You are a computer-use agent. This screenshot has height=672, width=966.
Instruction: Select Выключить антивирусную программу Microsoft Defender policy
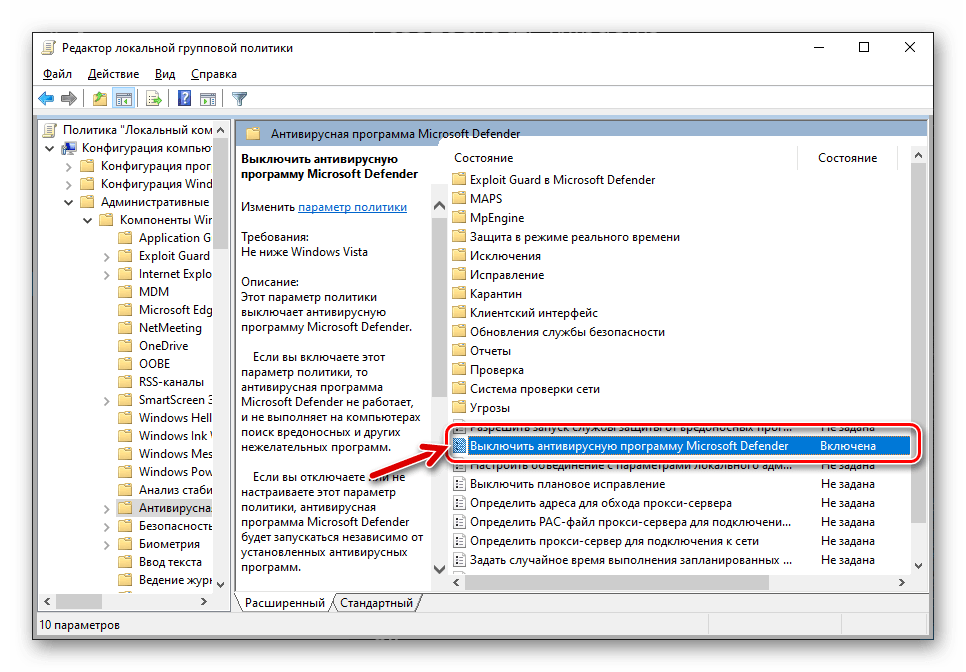click(681, 446)
